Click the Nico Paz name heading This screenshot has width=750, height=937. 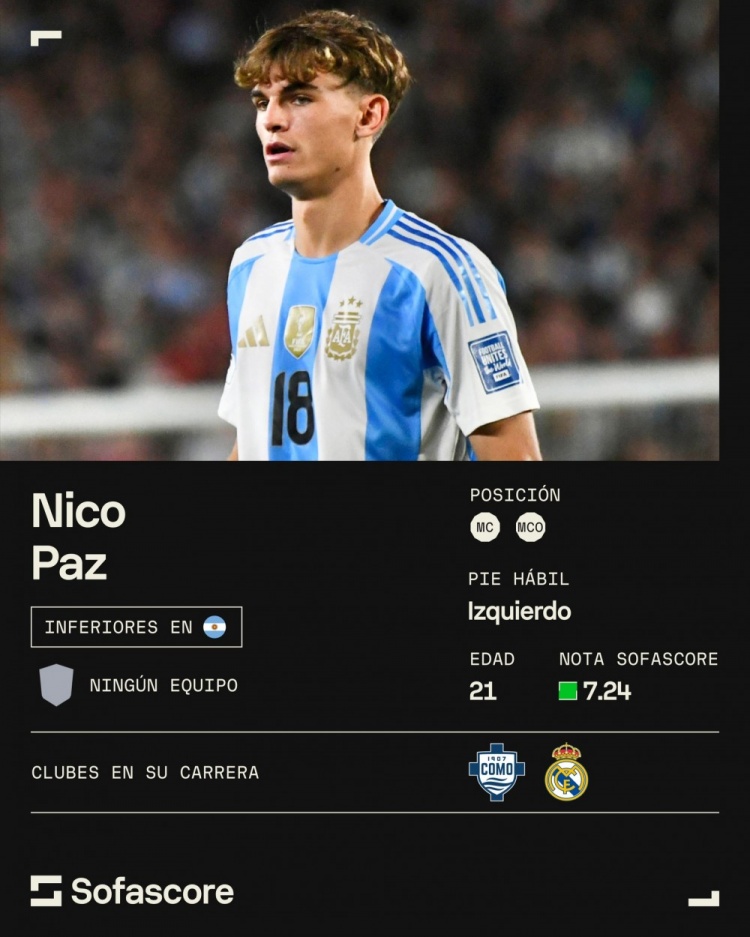tap(78, 537)
